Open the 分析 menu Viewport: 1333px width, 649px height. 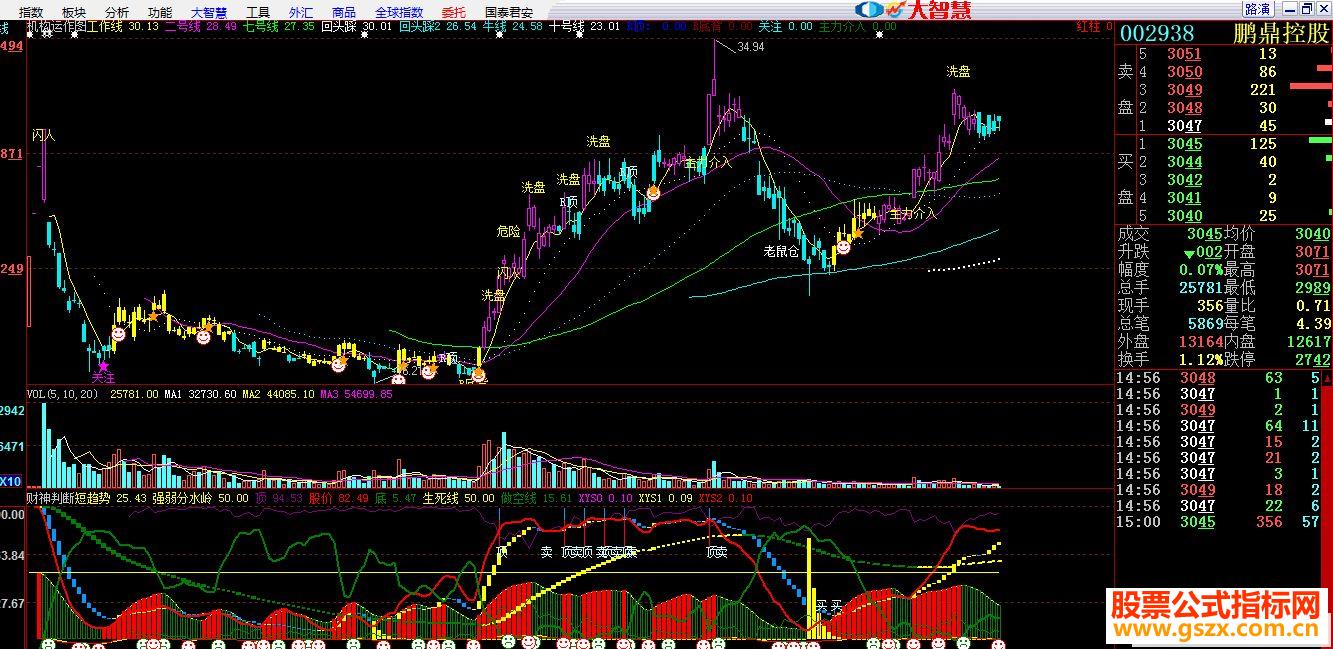[x=117, y=12]
